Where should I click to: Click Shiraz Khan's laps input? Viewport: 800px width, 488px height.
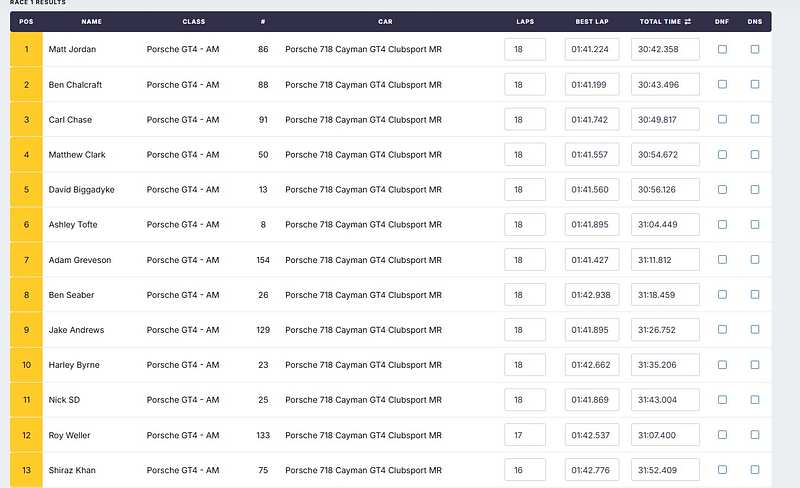525,470
